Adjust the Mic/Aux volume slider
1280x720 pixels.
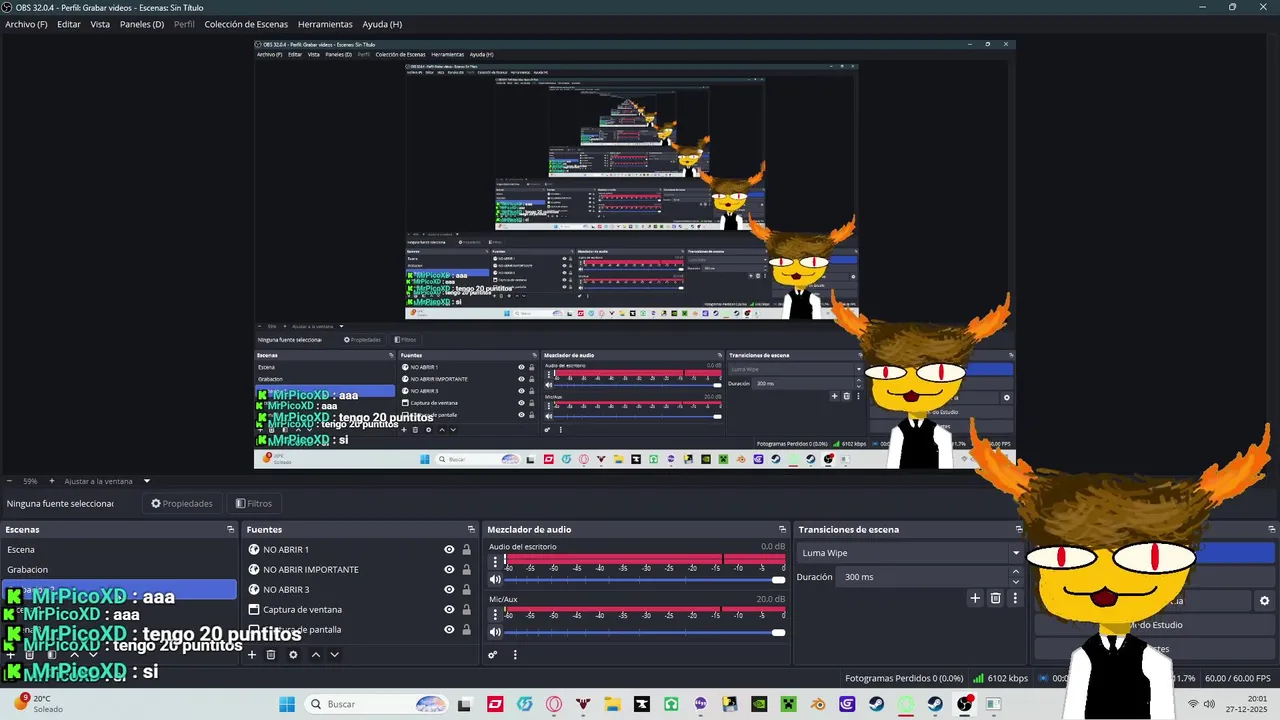645,632
